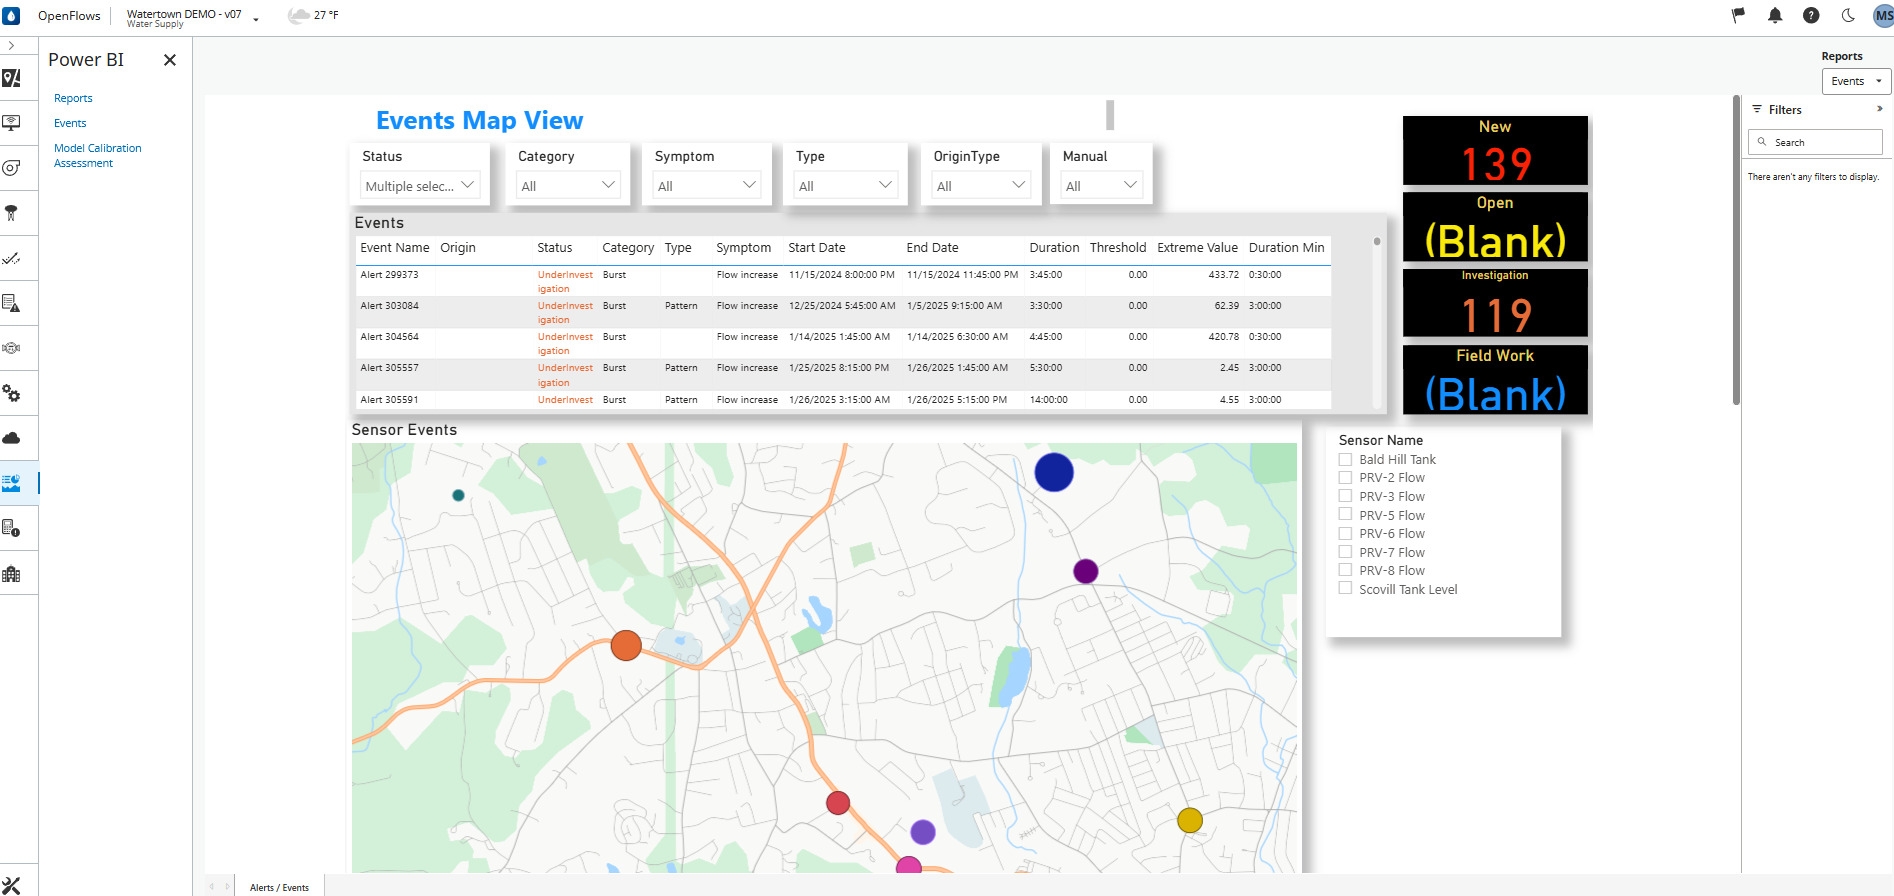Select the water tower sidebar icon

[12, 213]
